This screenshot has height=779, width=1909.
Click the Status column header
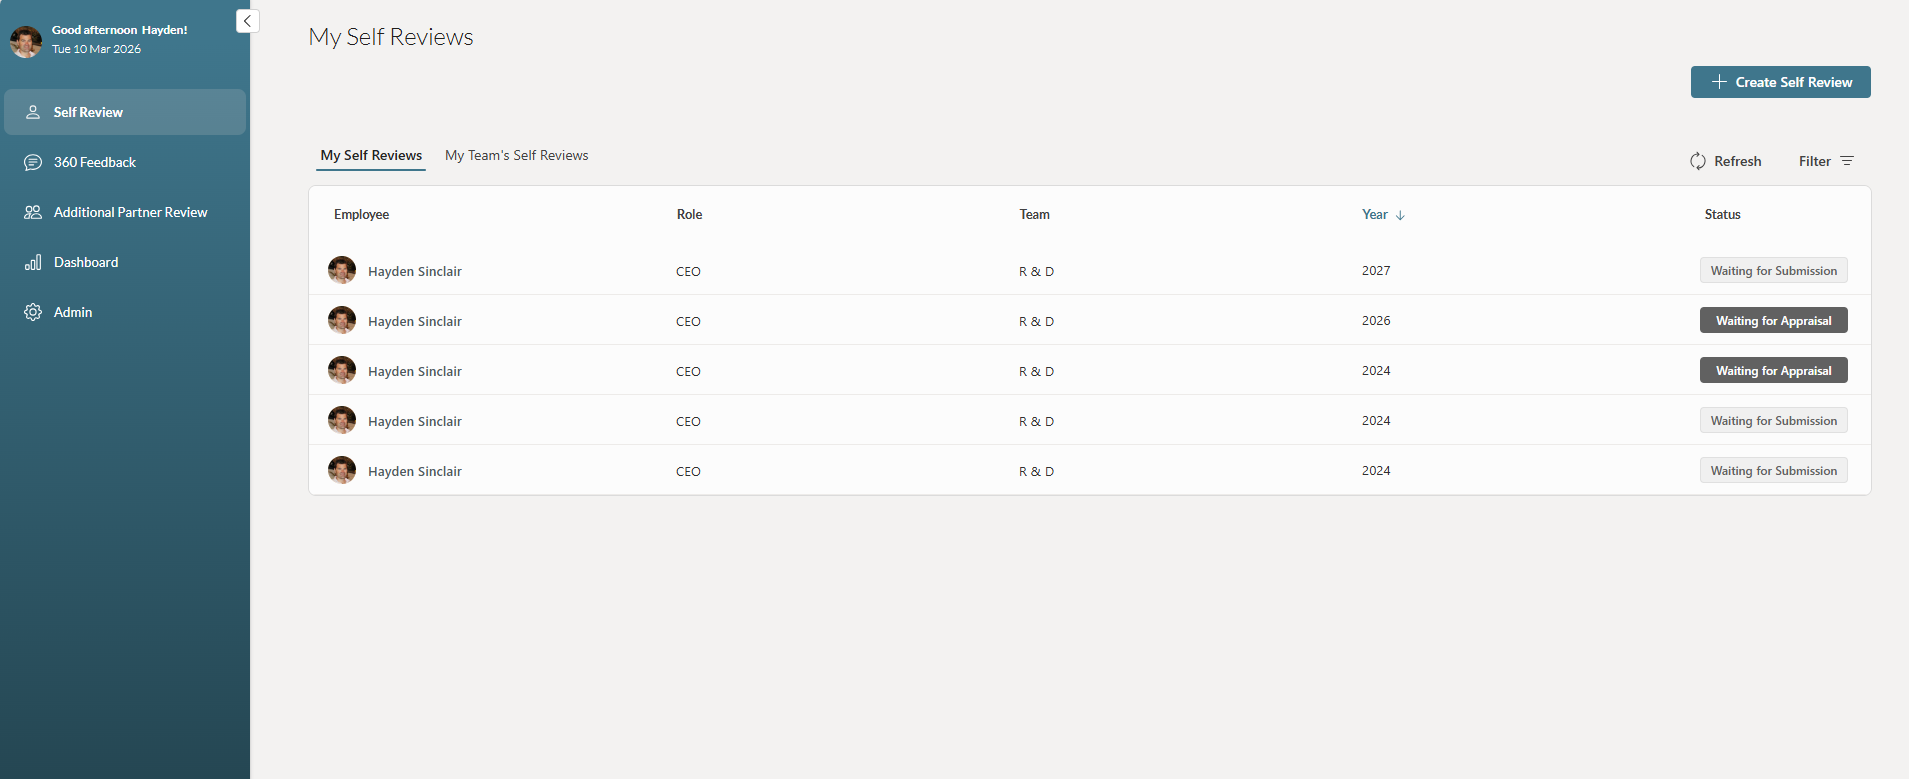[x=1722, y=215]
